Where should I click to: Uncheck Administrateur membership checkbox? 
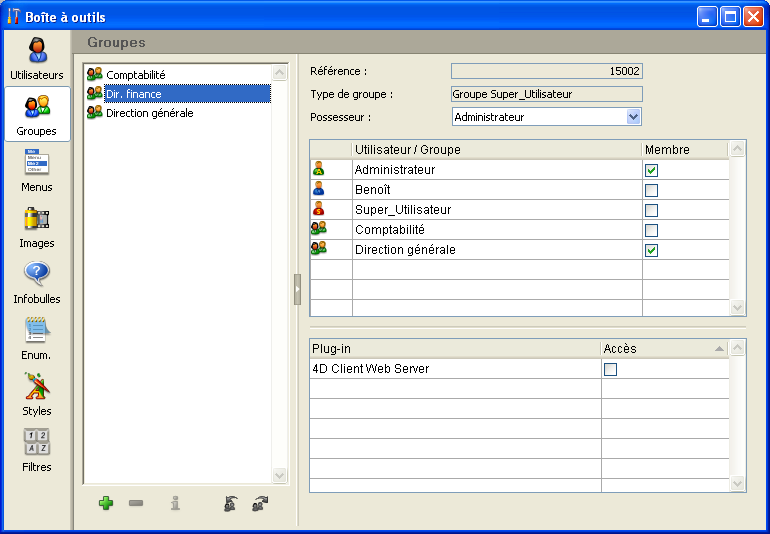coord(651,170)
